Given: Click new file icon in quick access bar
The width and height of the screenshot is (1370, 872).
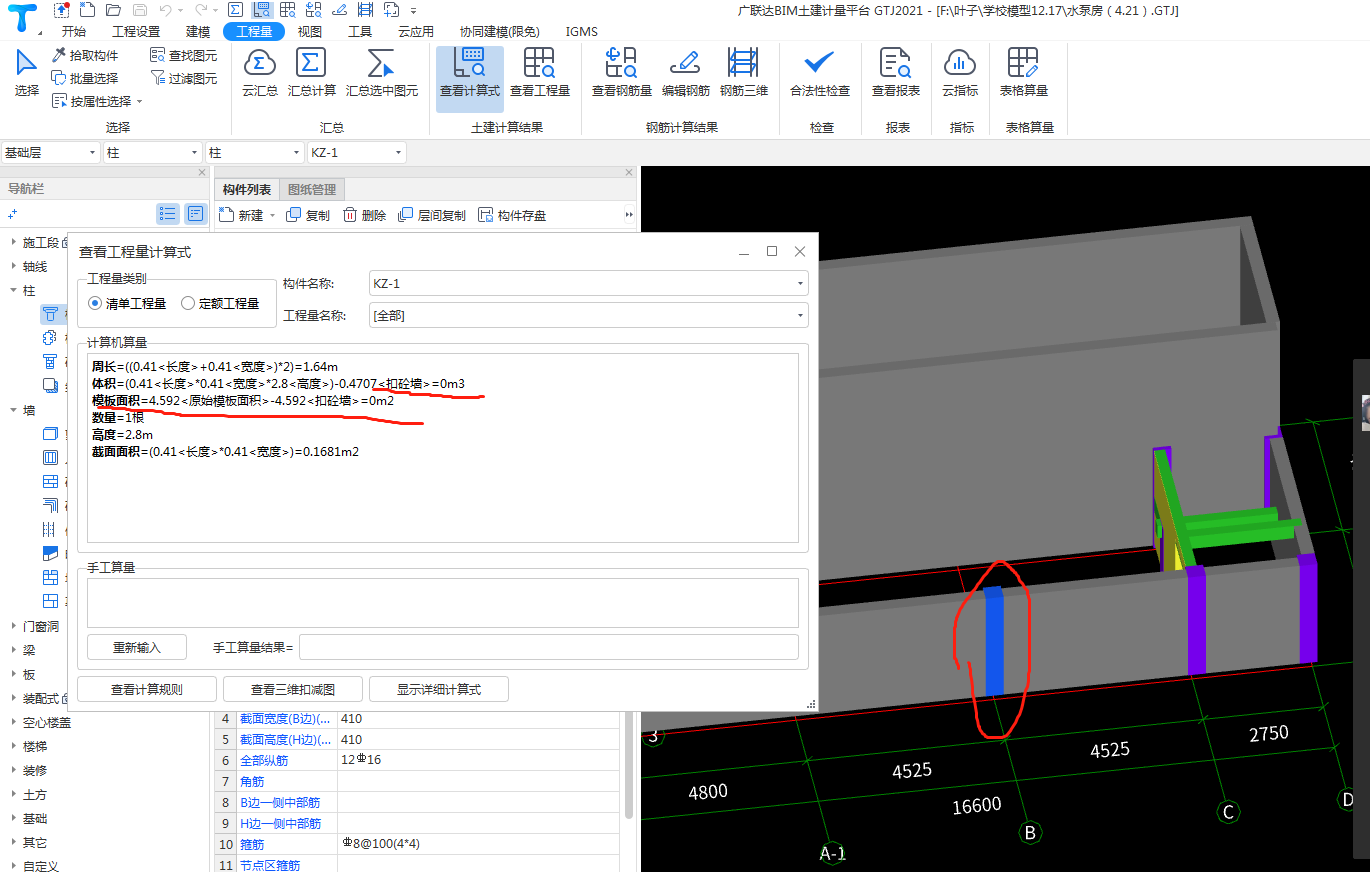Looking at the screenshot, I should pyautogui.click(x=88, y=10).
